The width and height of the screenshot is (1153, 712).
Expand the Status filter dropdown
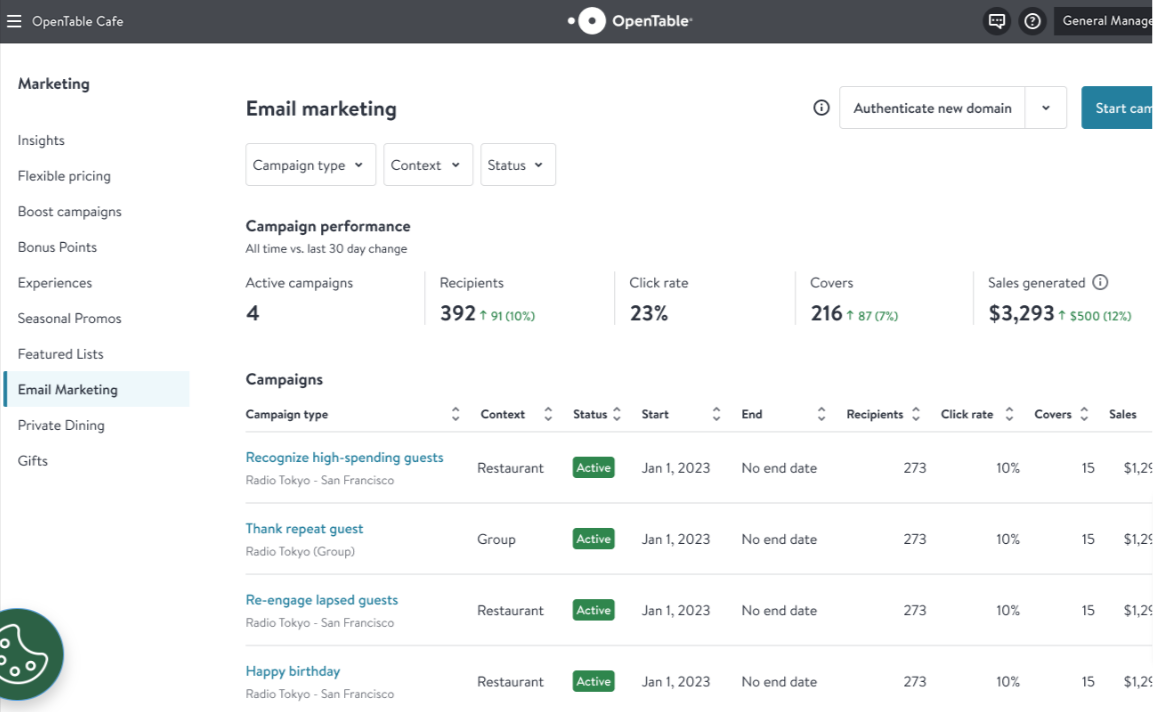coord(518,165)
